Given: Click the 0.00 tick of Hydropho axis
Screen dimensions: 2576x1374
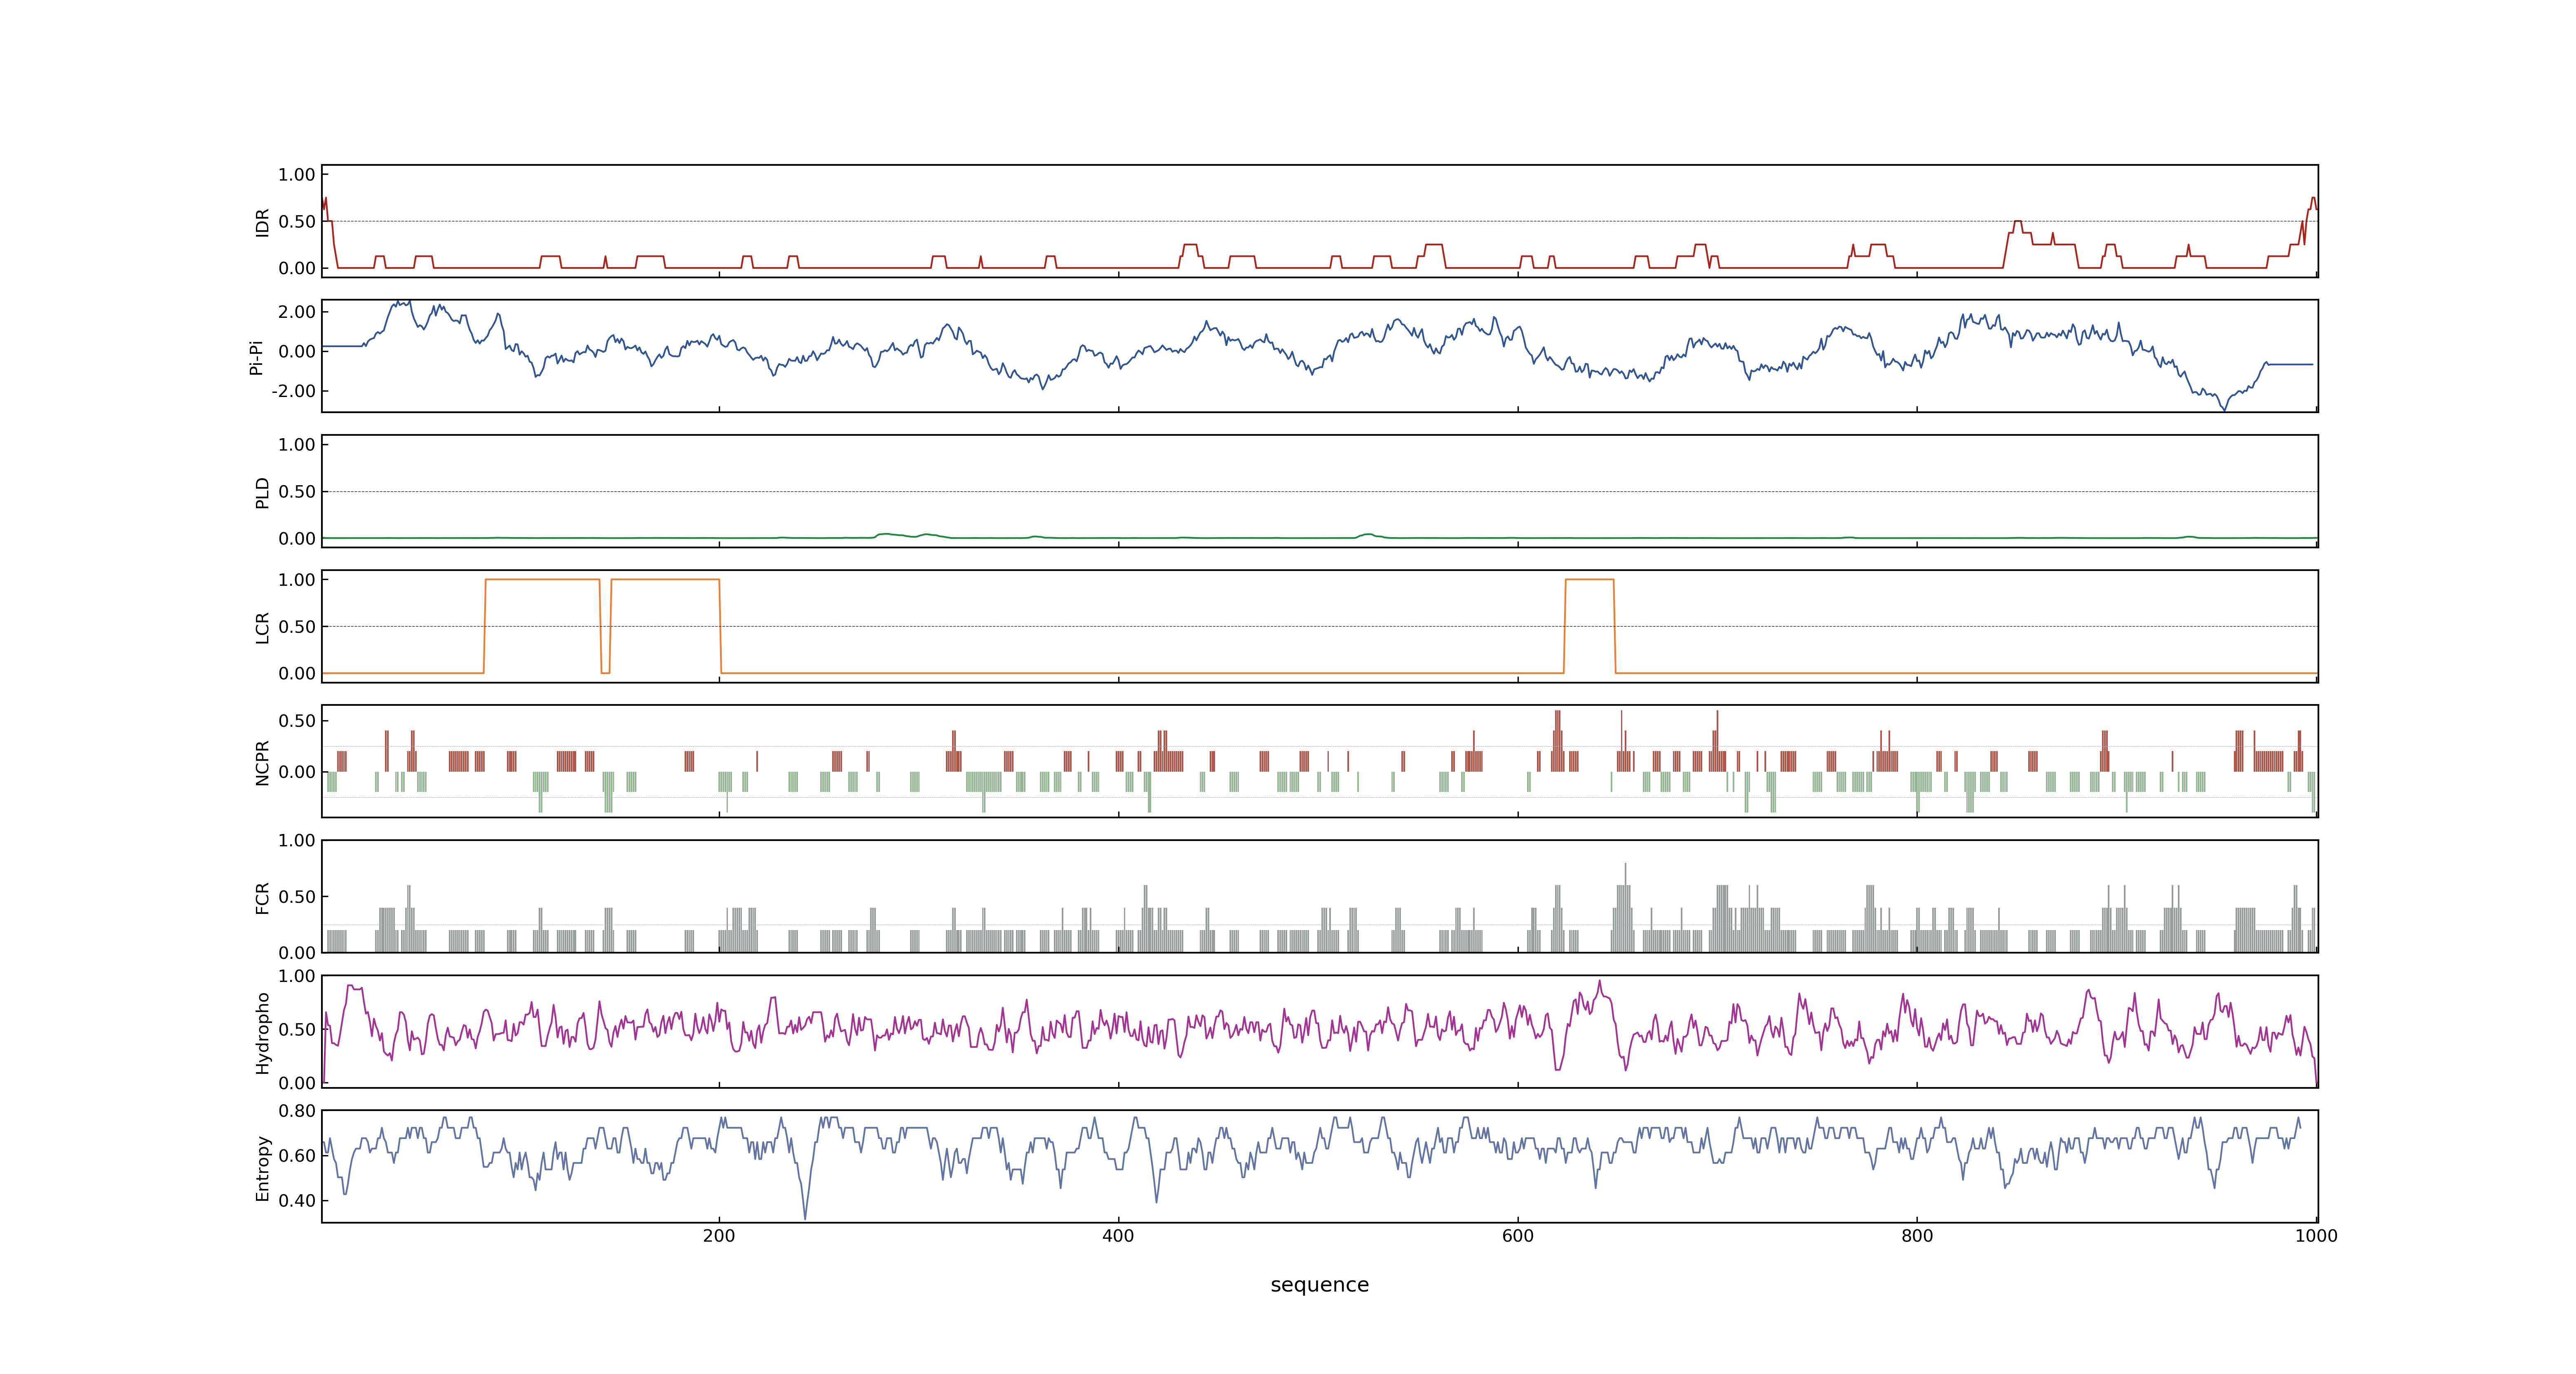Looking at the screenshot, I should (297, 1083).
